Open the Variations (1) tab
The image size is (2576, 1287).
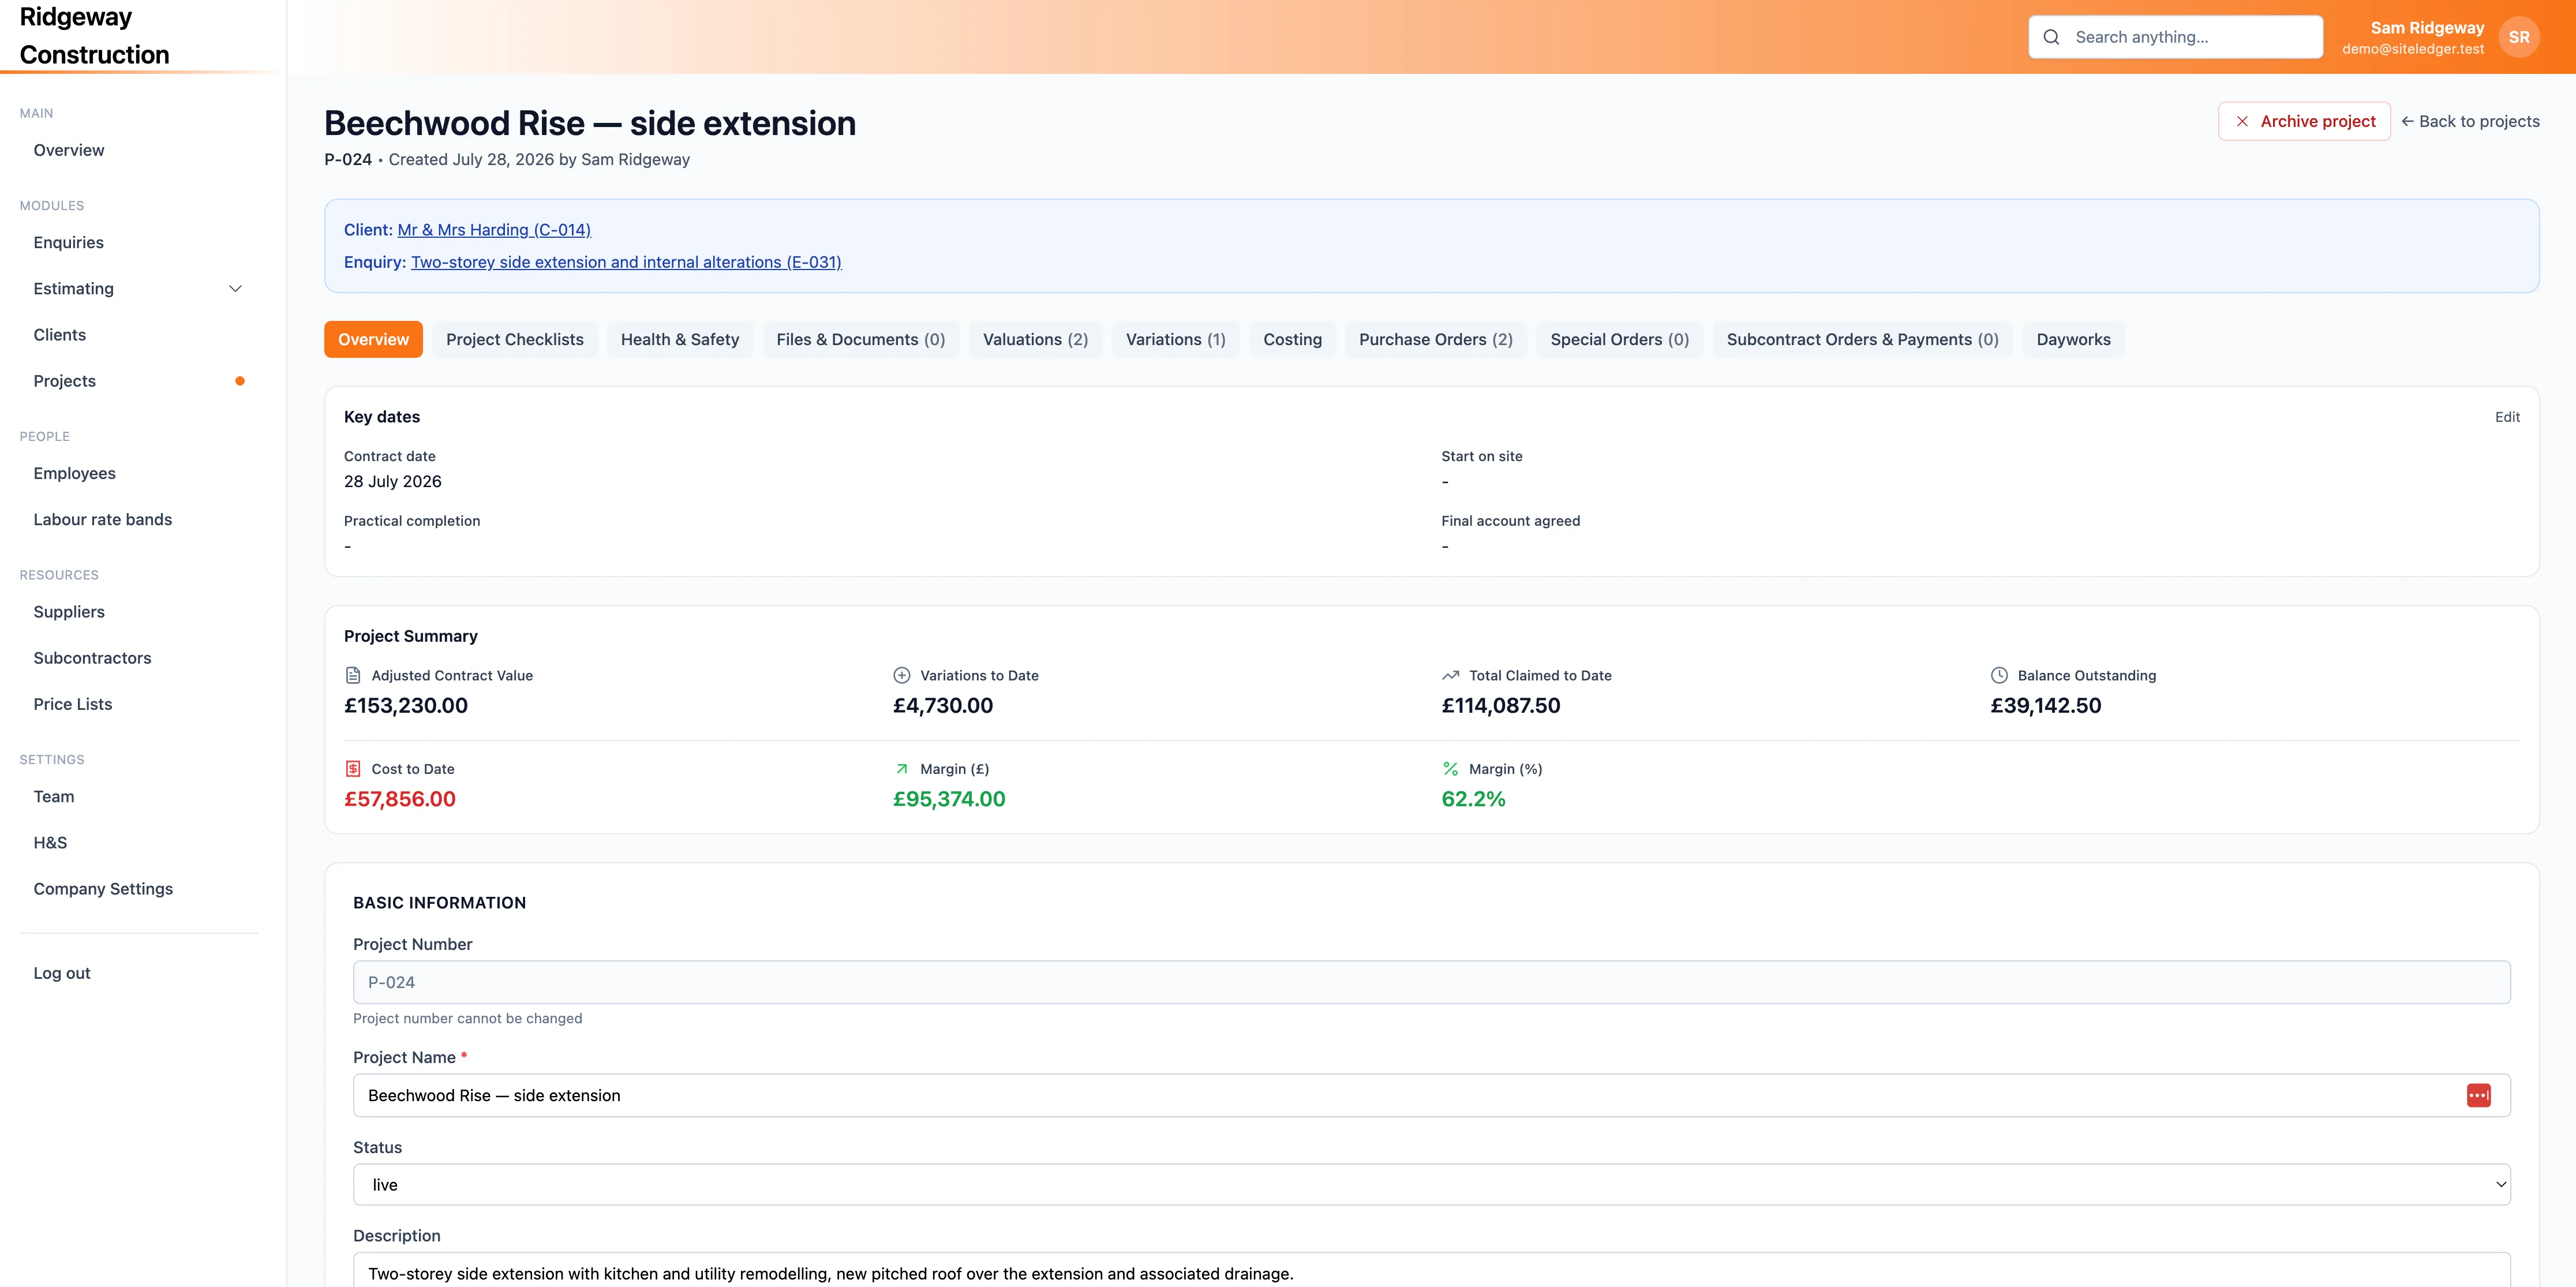click(x=1176, y=340)
